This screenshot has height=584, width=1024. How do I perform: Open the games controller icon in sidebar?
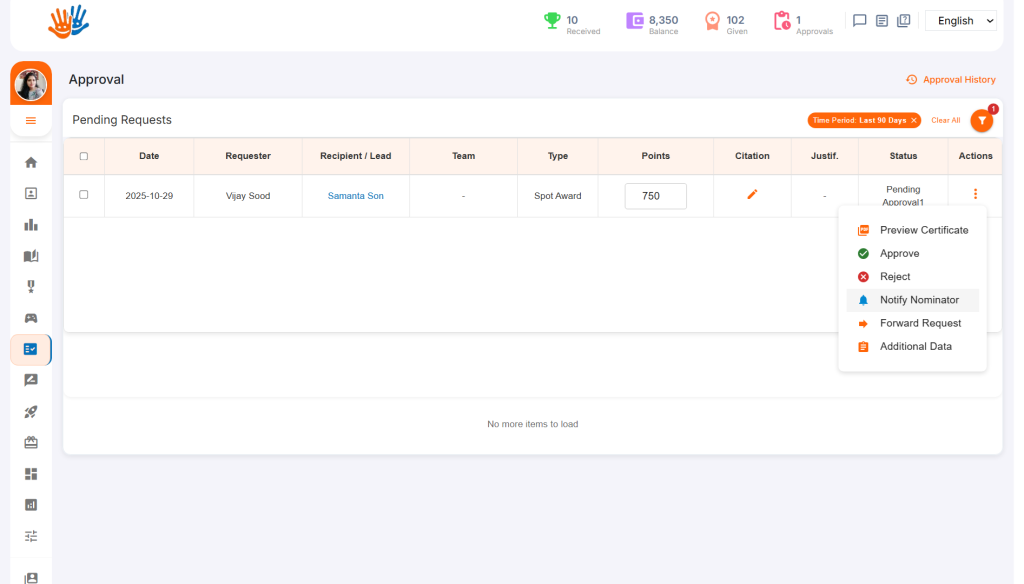[31, 318]
